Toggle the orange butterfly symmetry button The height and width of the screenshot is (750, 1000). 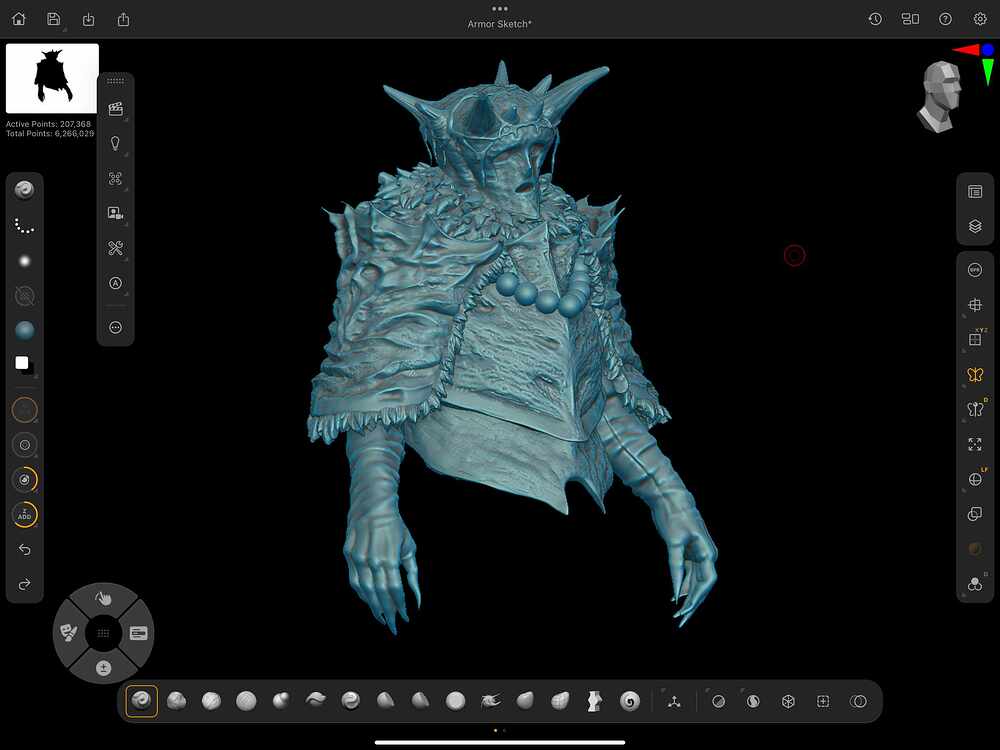tap(975, 374)
